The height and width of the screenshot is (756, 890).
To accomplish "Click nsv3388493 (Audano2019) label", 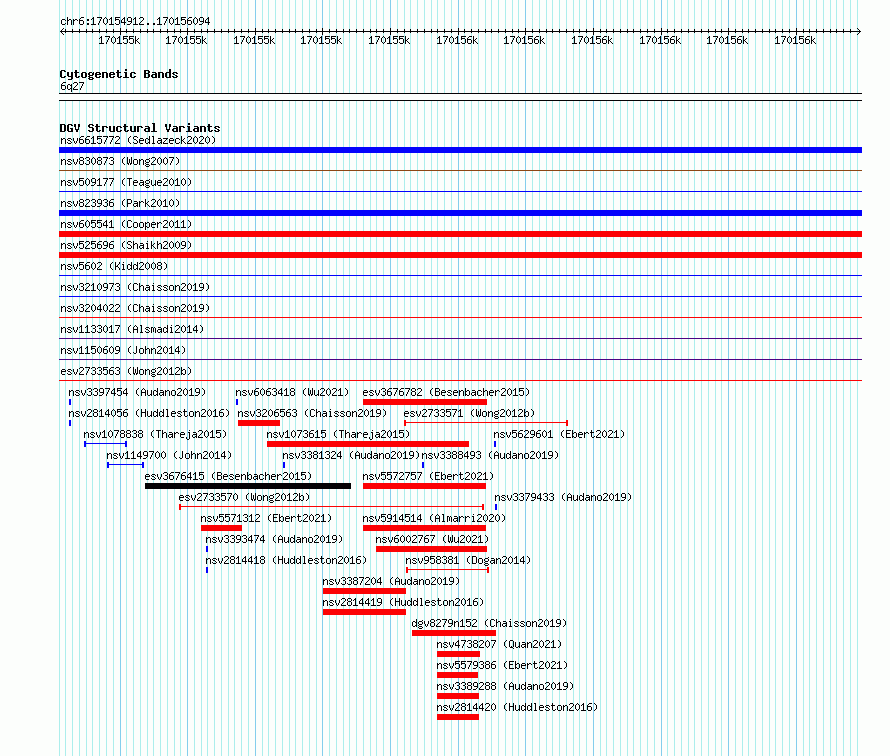I will pyautogui.click(x=490, y=455).
